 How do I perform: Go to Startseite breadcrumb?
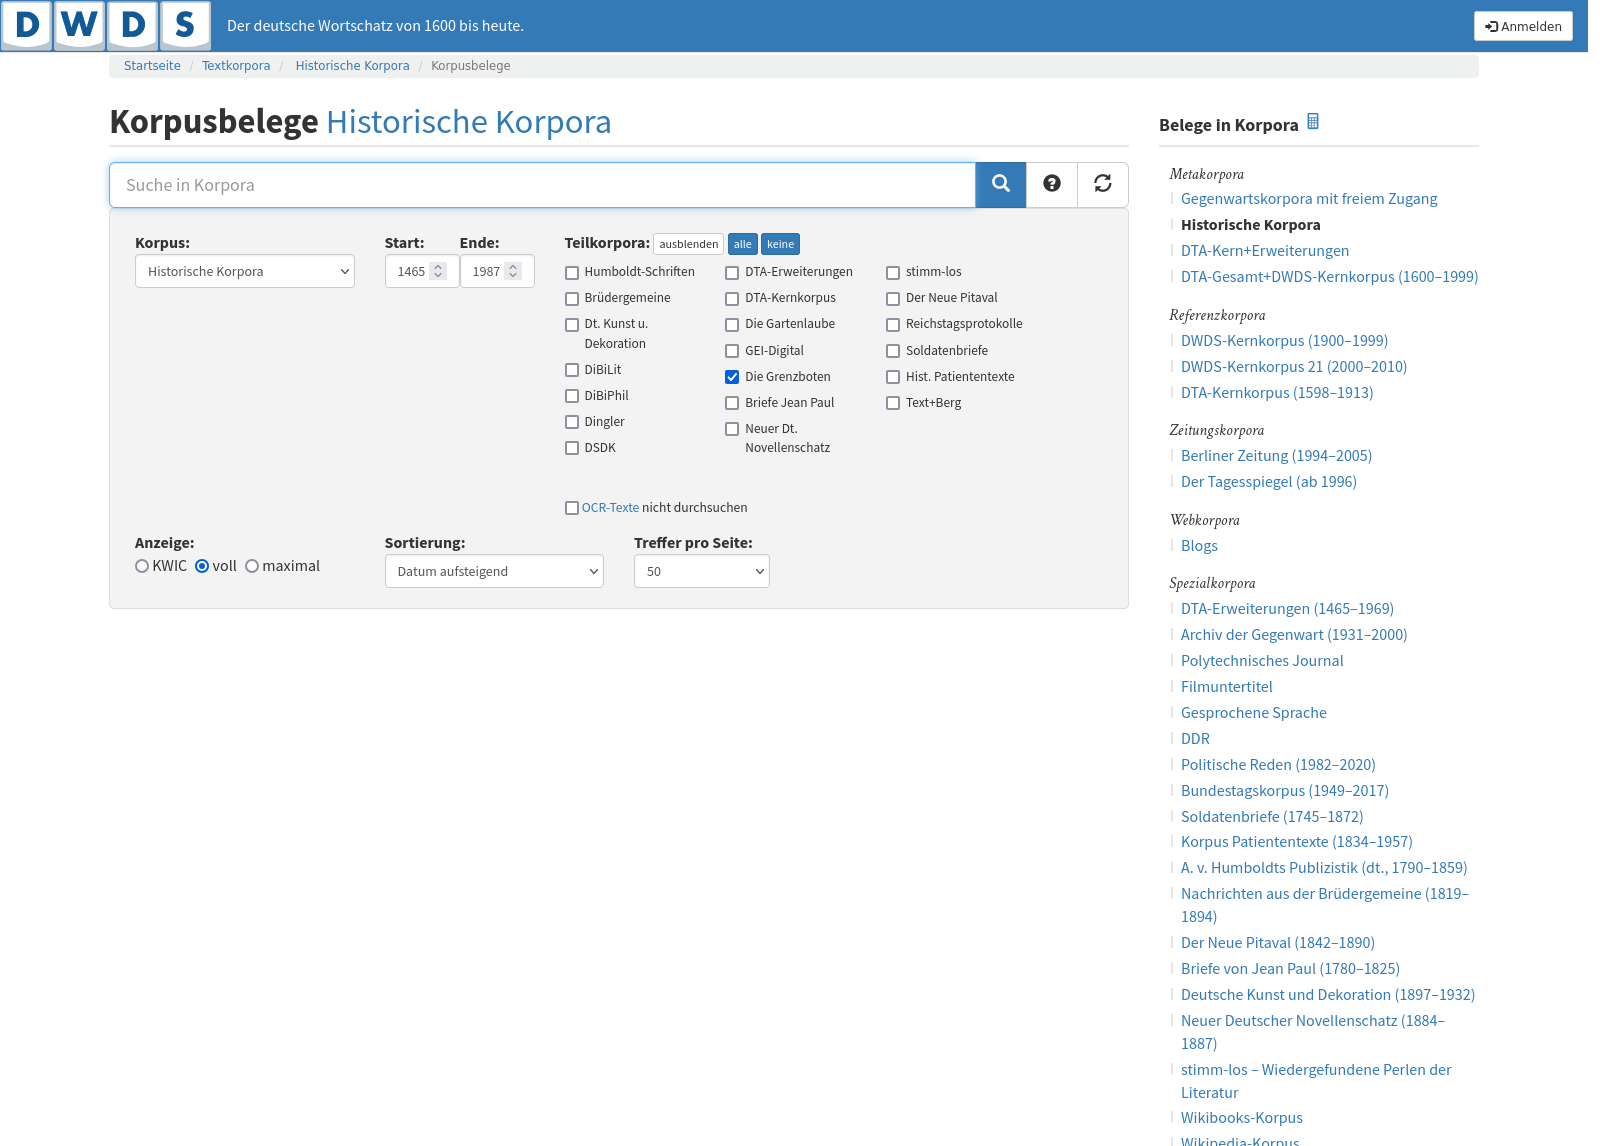pyautogui.click(x=152, y=66)
